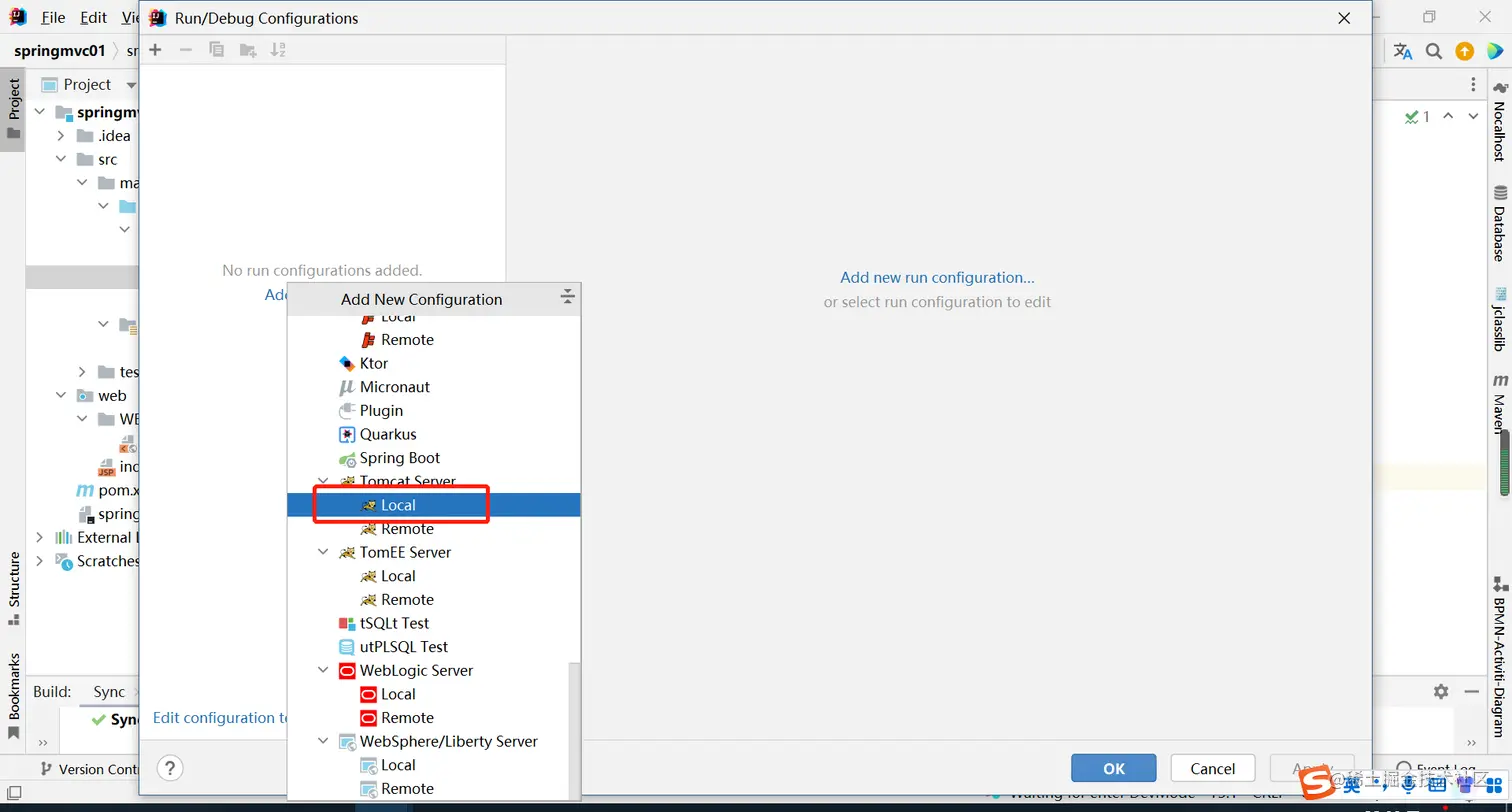Click the orange update arrow icon
The width and height of the screenshot is (1512, 812).
[x=1464, y=51]
